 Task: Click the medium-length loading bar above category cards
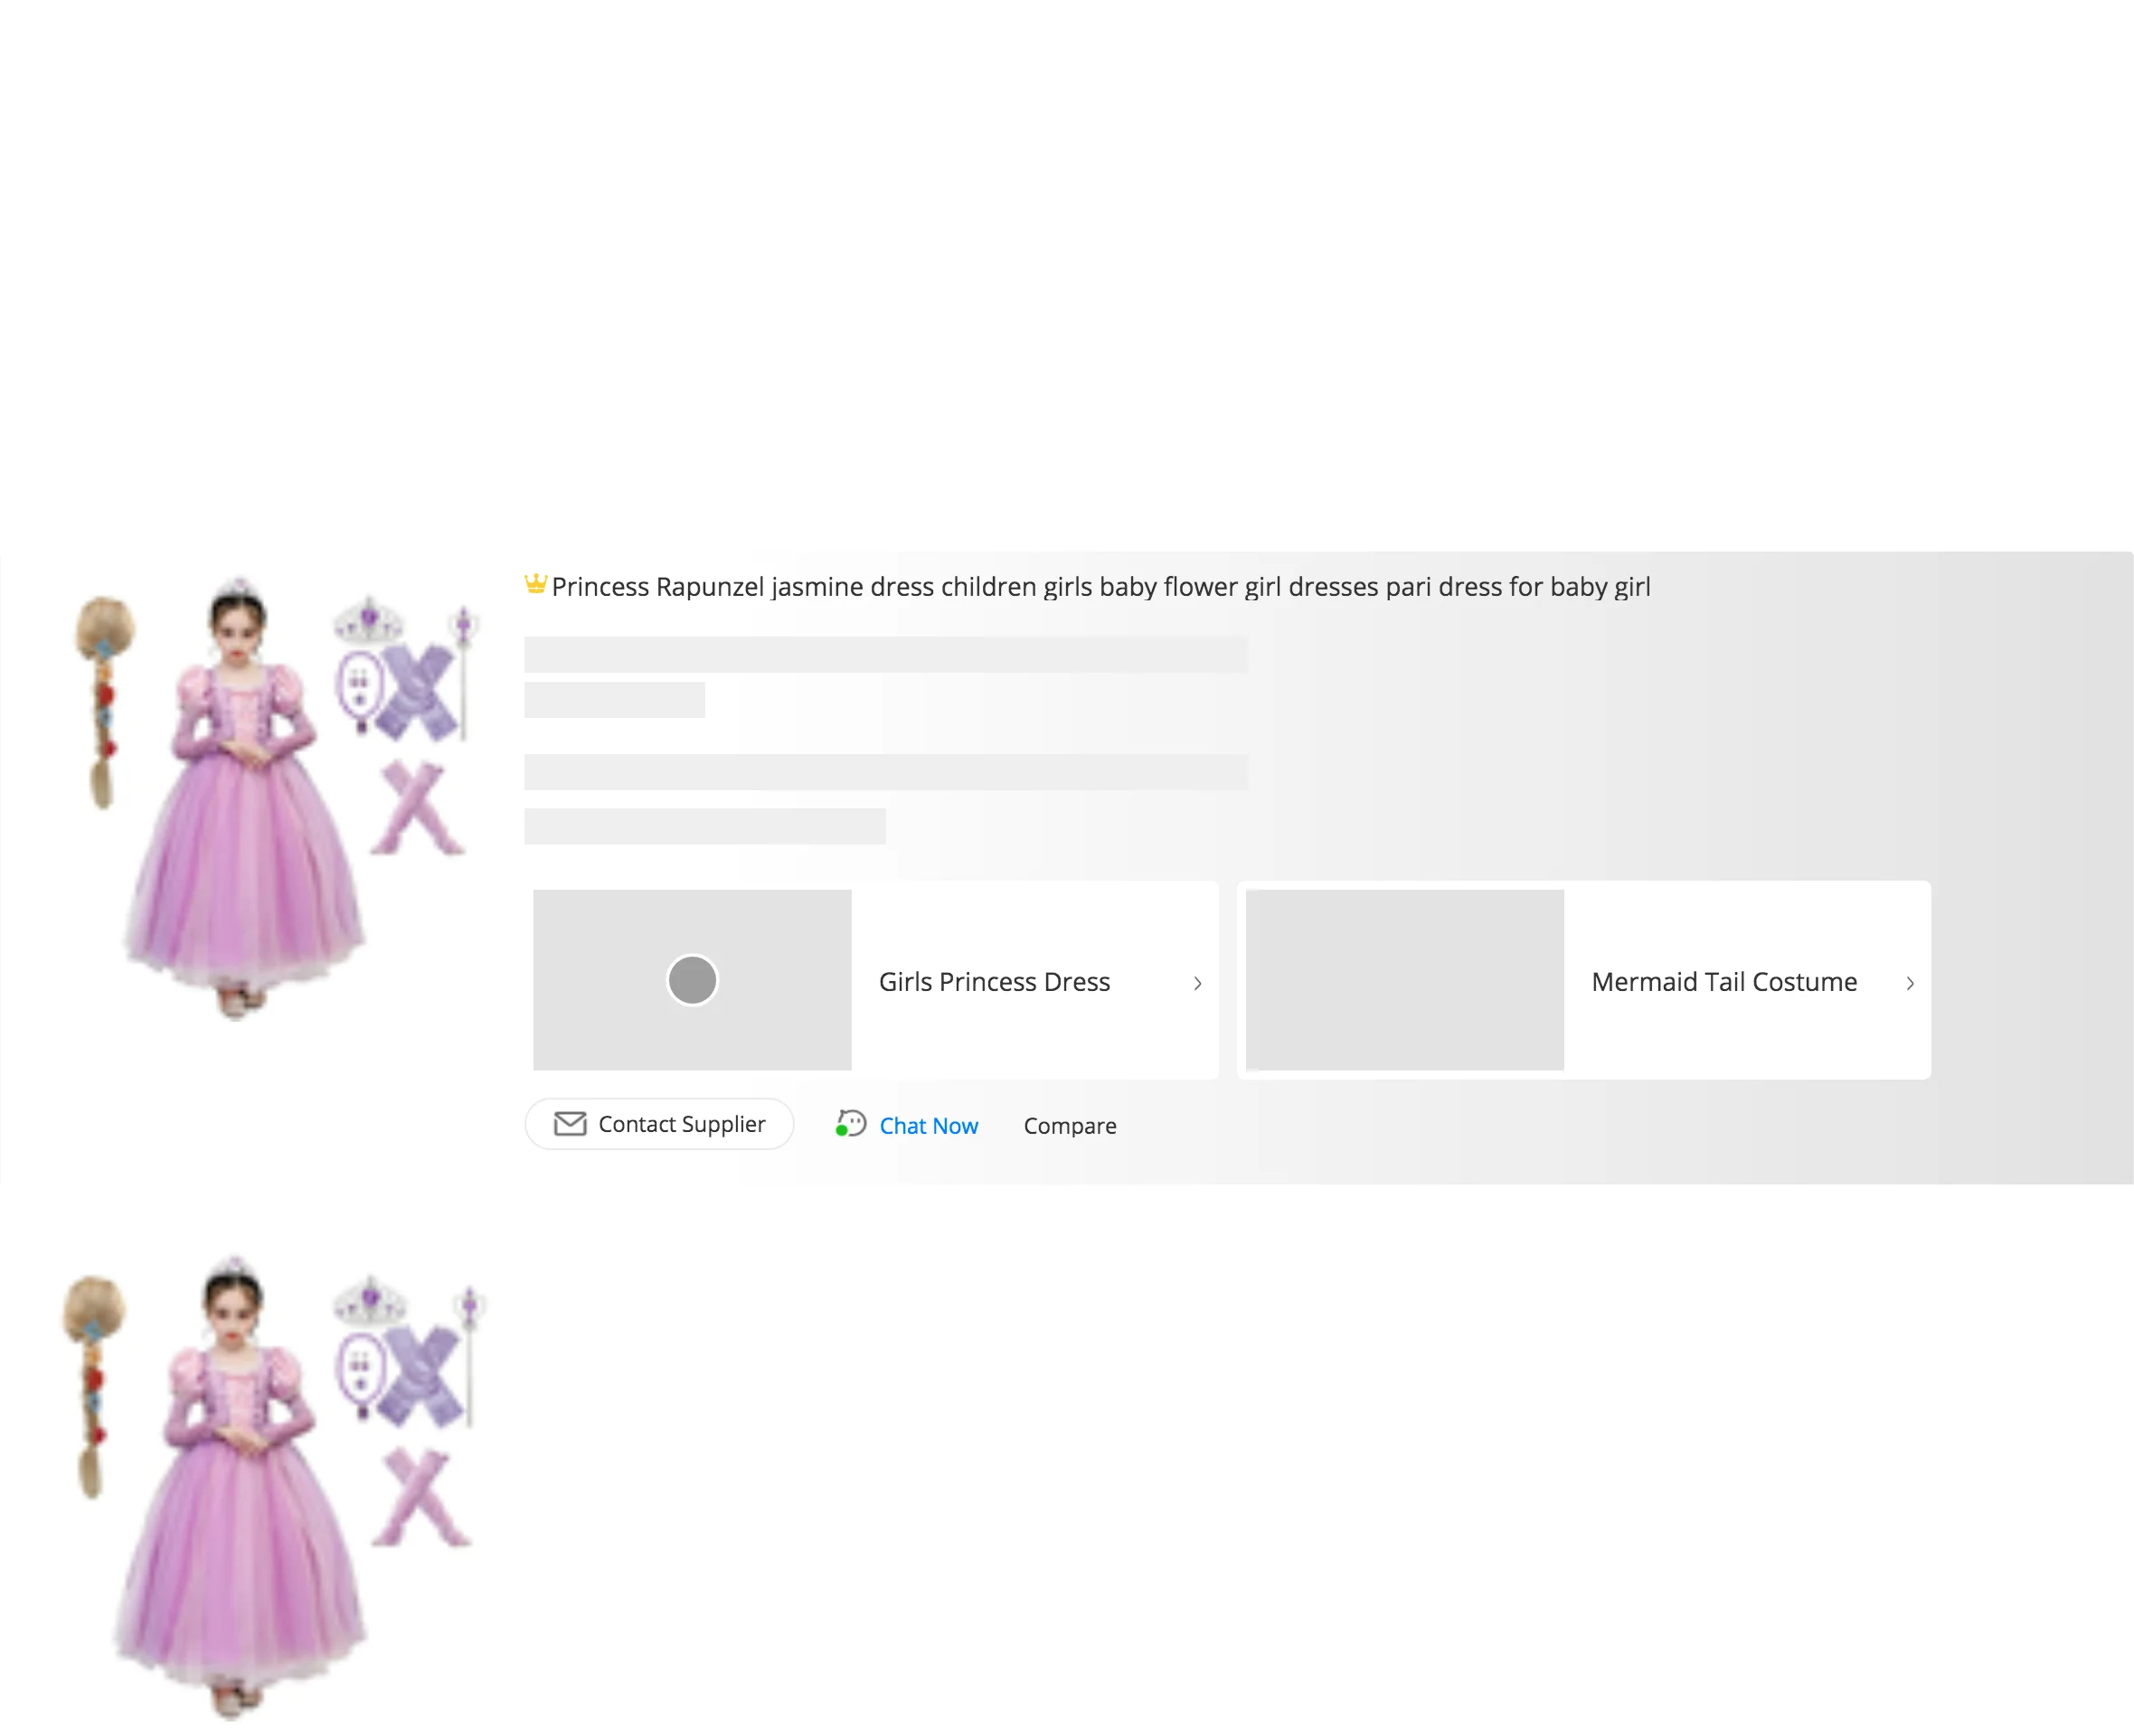coord(704,826)
